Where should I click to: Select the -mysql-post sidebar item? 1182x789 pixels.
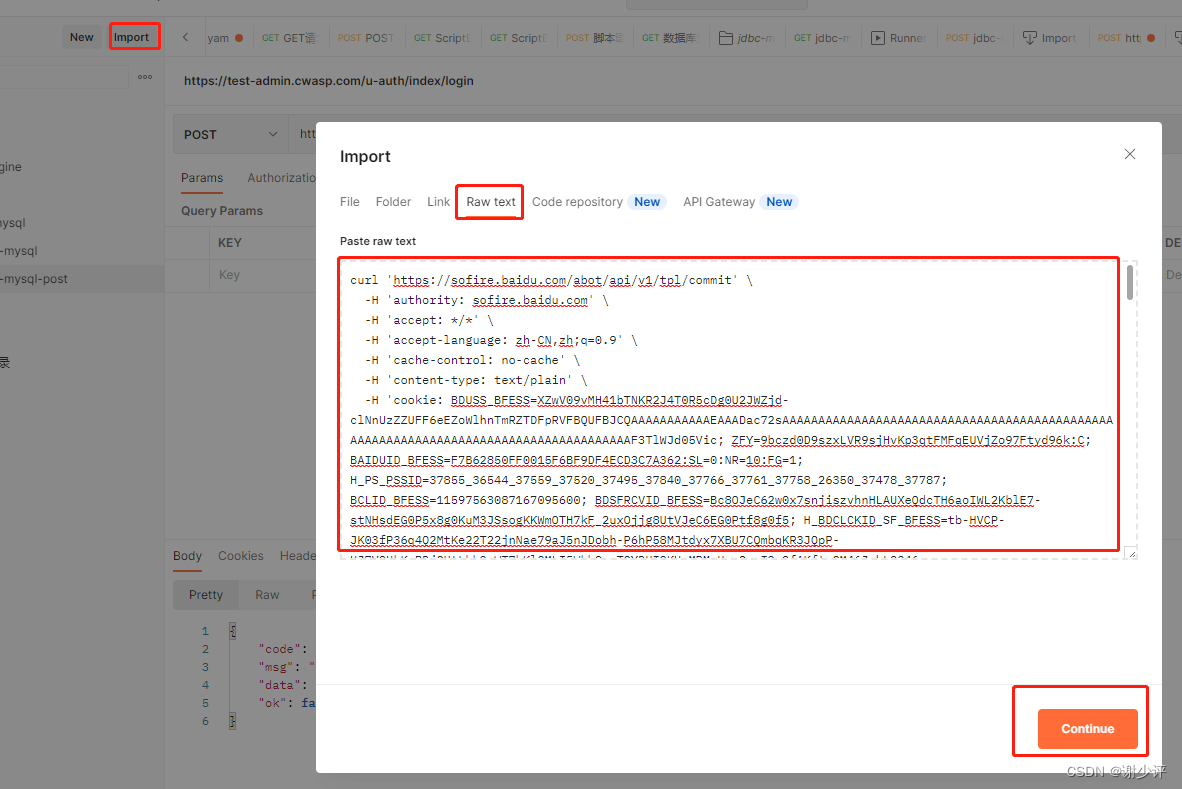81,279
